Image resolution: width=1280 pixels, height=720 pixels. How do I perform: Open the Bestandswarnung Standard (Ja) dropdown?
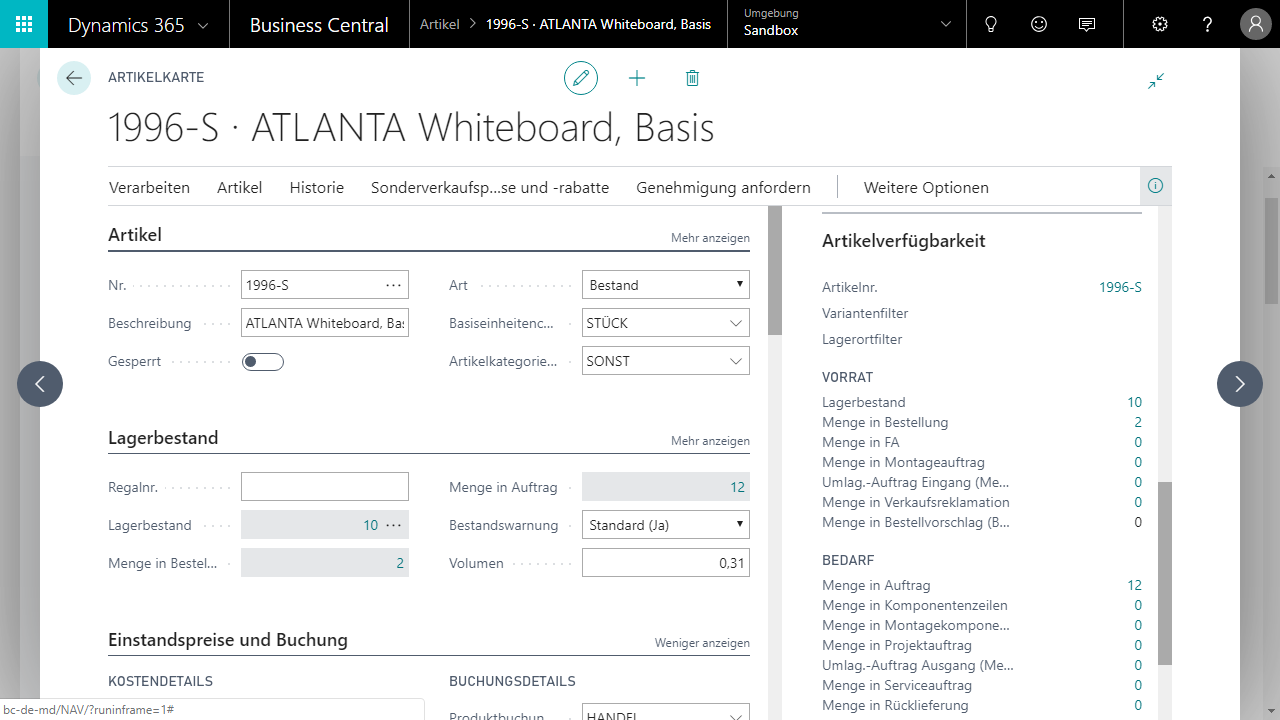point(666,525)
